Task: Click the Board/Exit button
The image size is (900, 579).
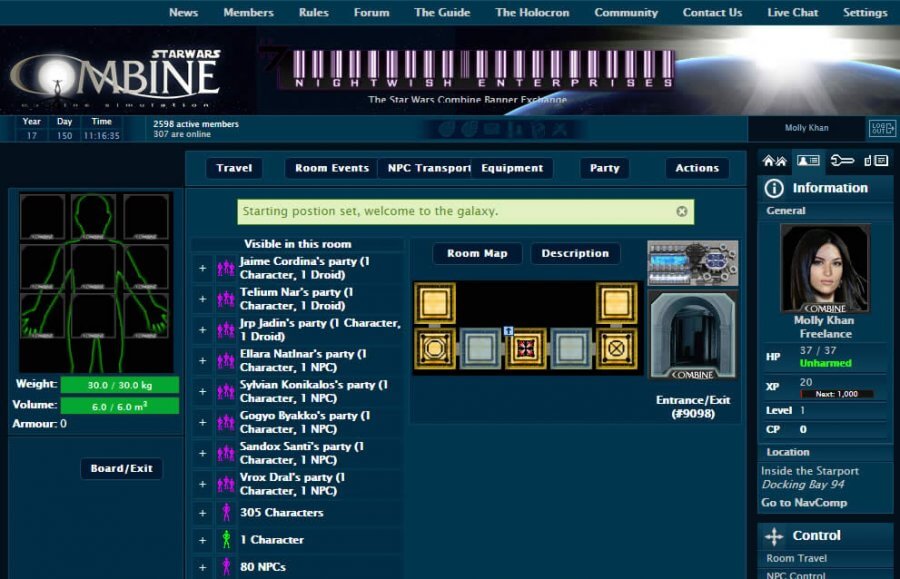Action: pyautogui.click(x=121, y=468)
